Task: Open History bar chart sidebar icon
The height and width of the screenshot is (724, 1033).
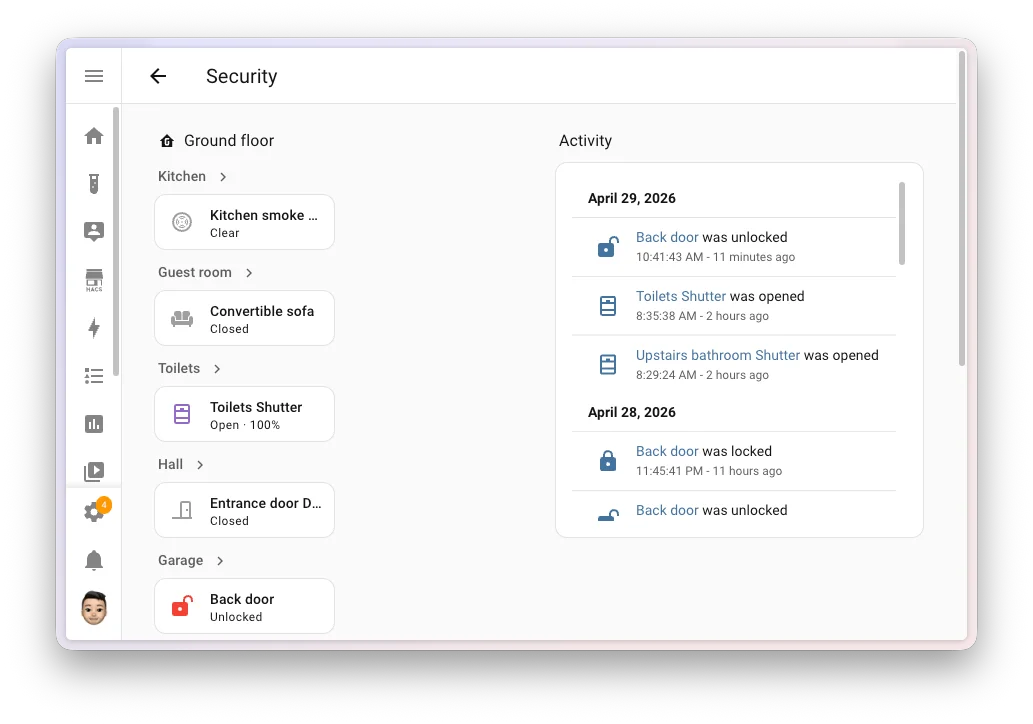Action: 94,424
